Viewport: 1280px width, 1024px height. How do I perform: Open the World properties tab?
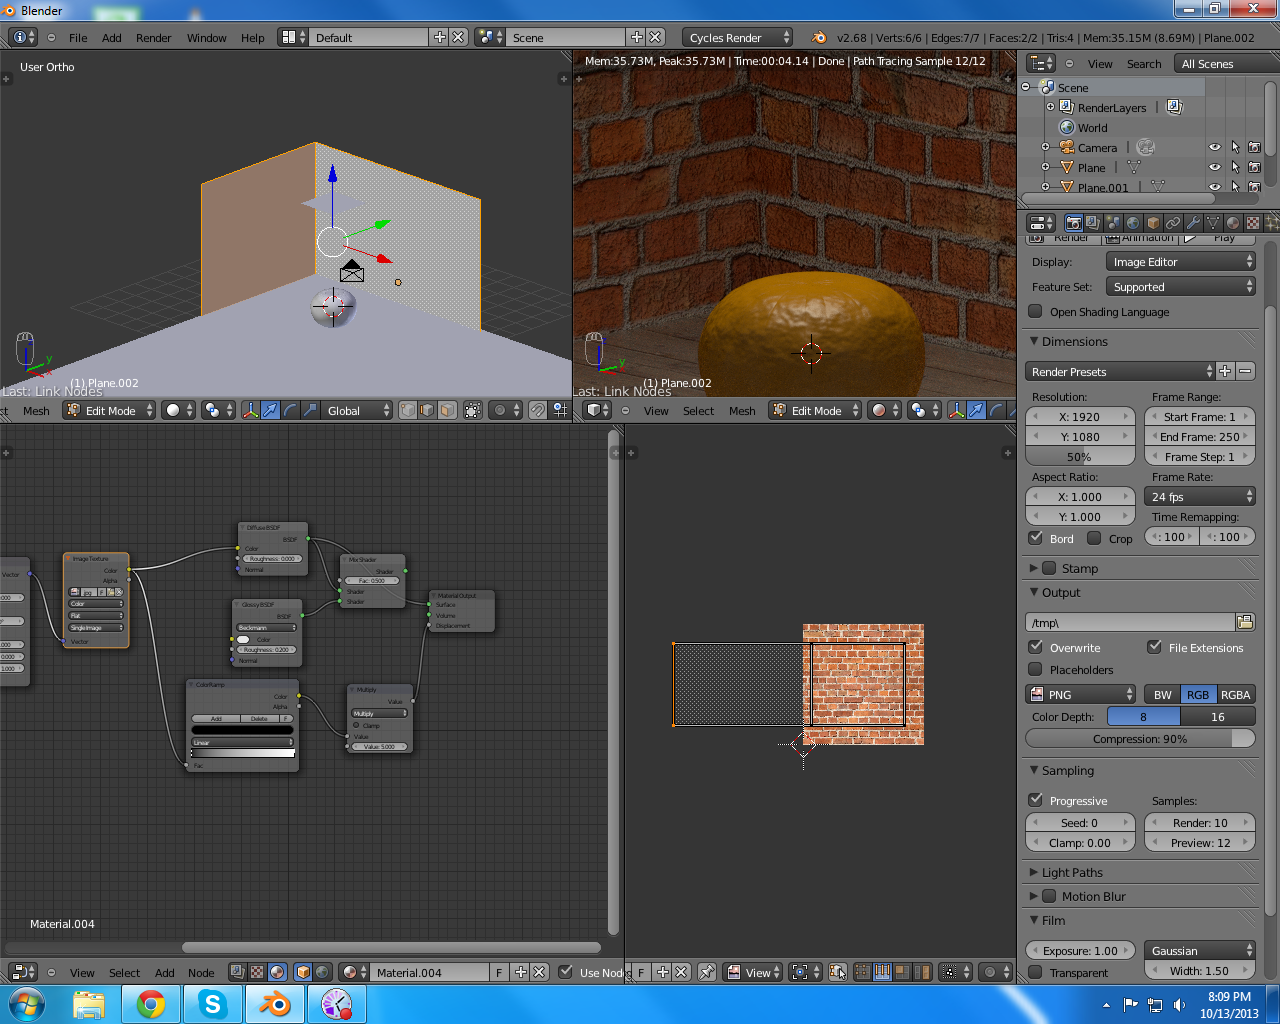pos(1133,223)
